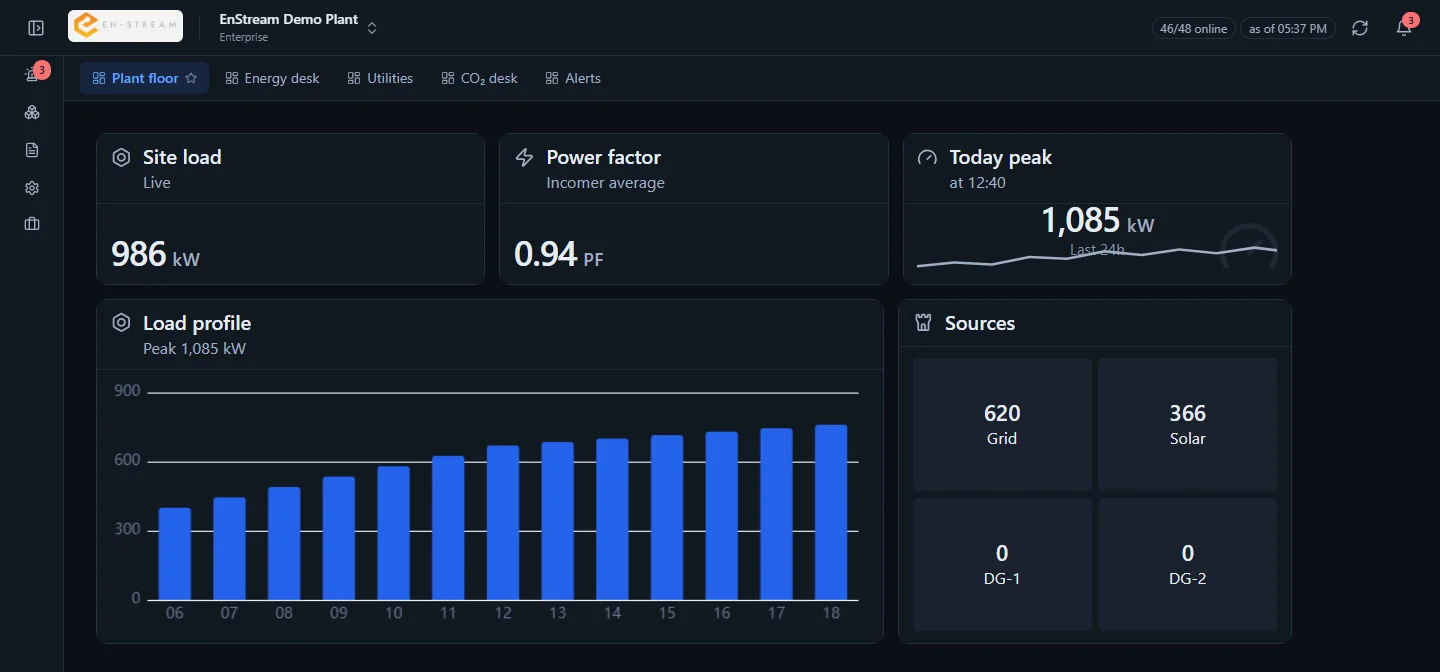Switch to Energy desk tab
1440x672 pixels.
272,78
